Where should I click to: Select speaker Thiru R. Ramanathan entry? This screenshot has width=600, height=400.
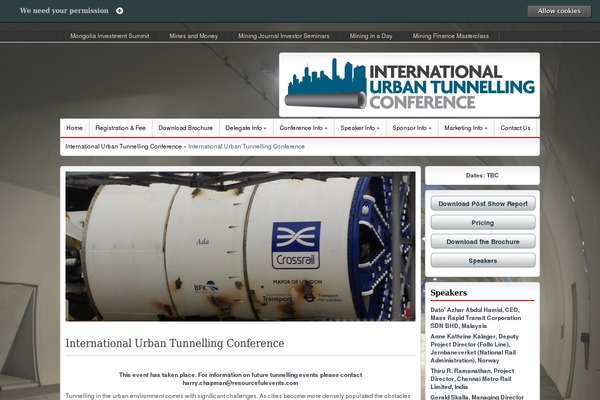472,379
